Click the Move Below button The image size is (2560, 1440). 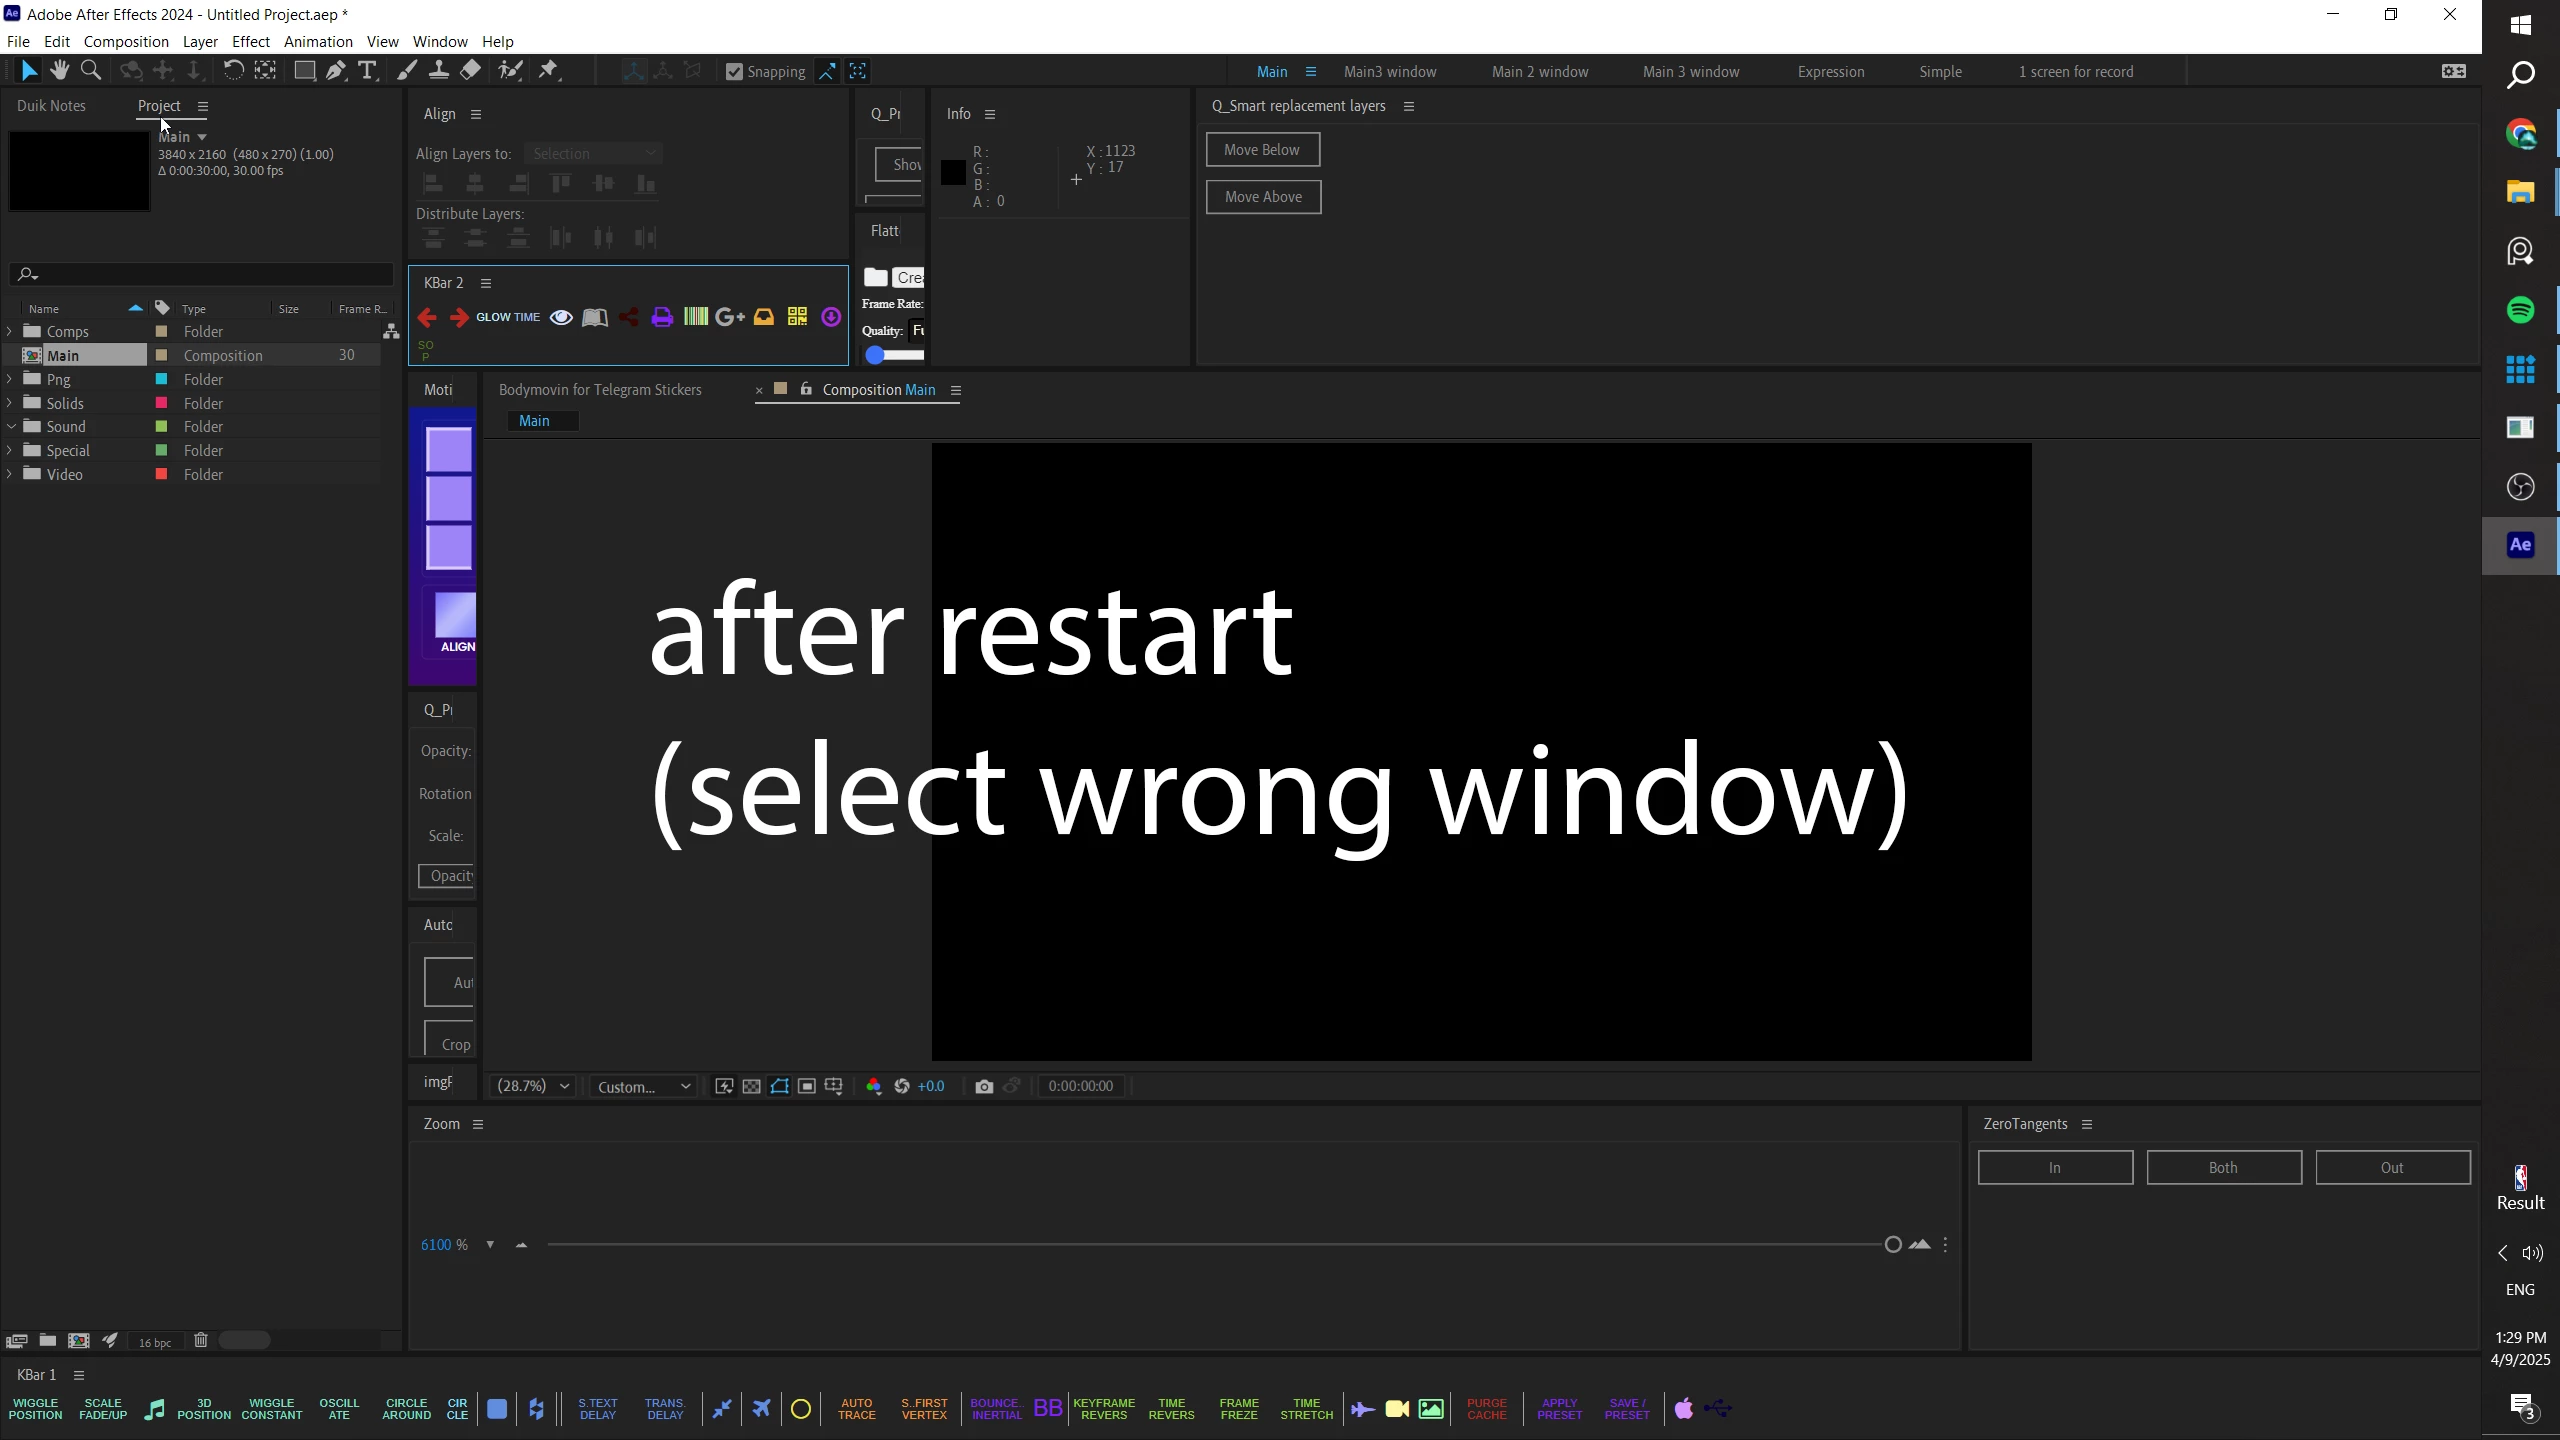point(1262,150)
